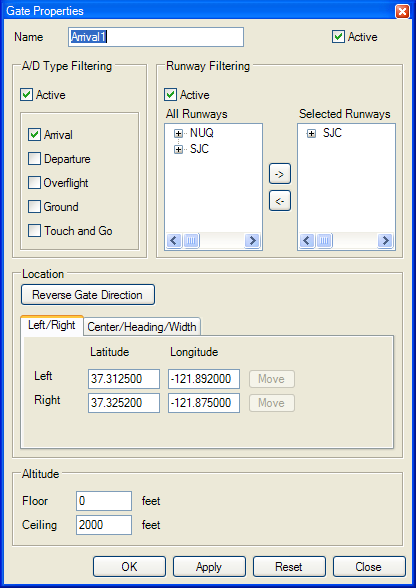Click the Reset button
The image size is (416, 588).
click(x=289, y=567)
